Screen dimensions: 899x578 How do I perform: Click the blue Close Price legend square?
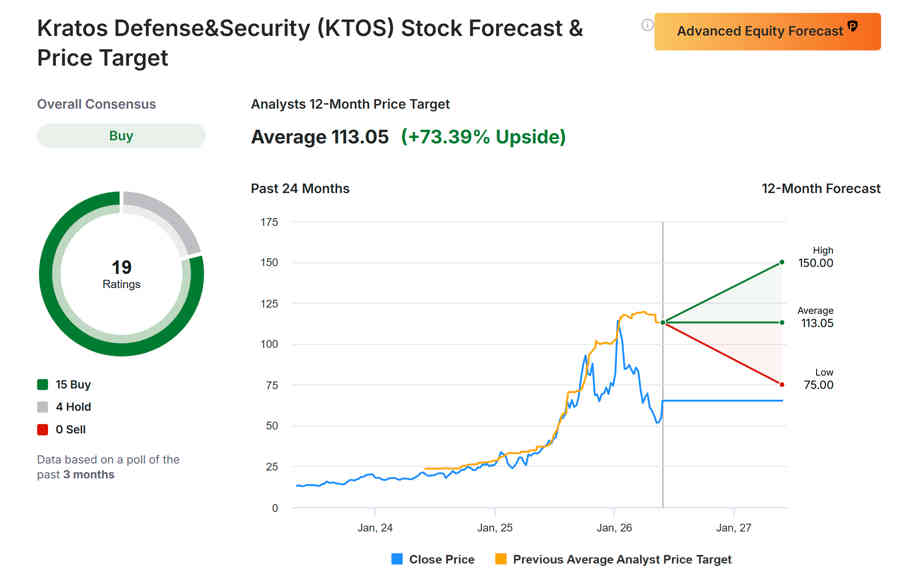(x=397, y=559)
